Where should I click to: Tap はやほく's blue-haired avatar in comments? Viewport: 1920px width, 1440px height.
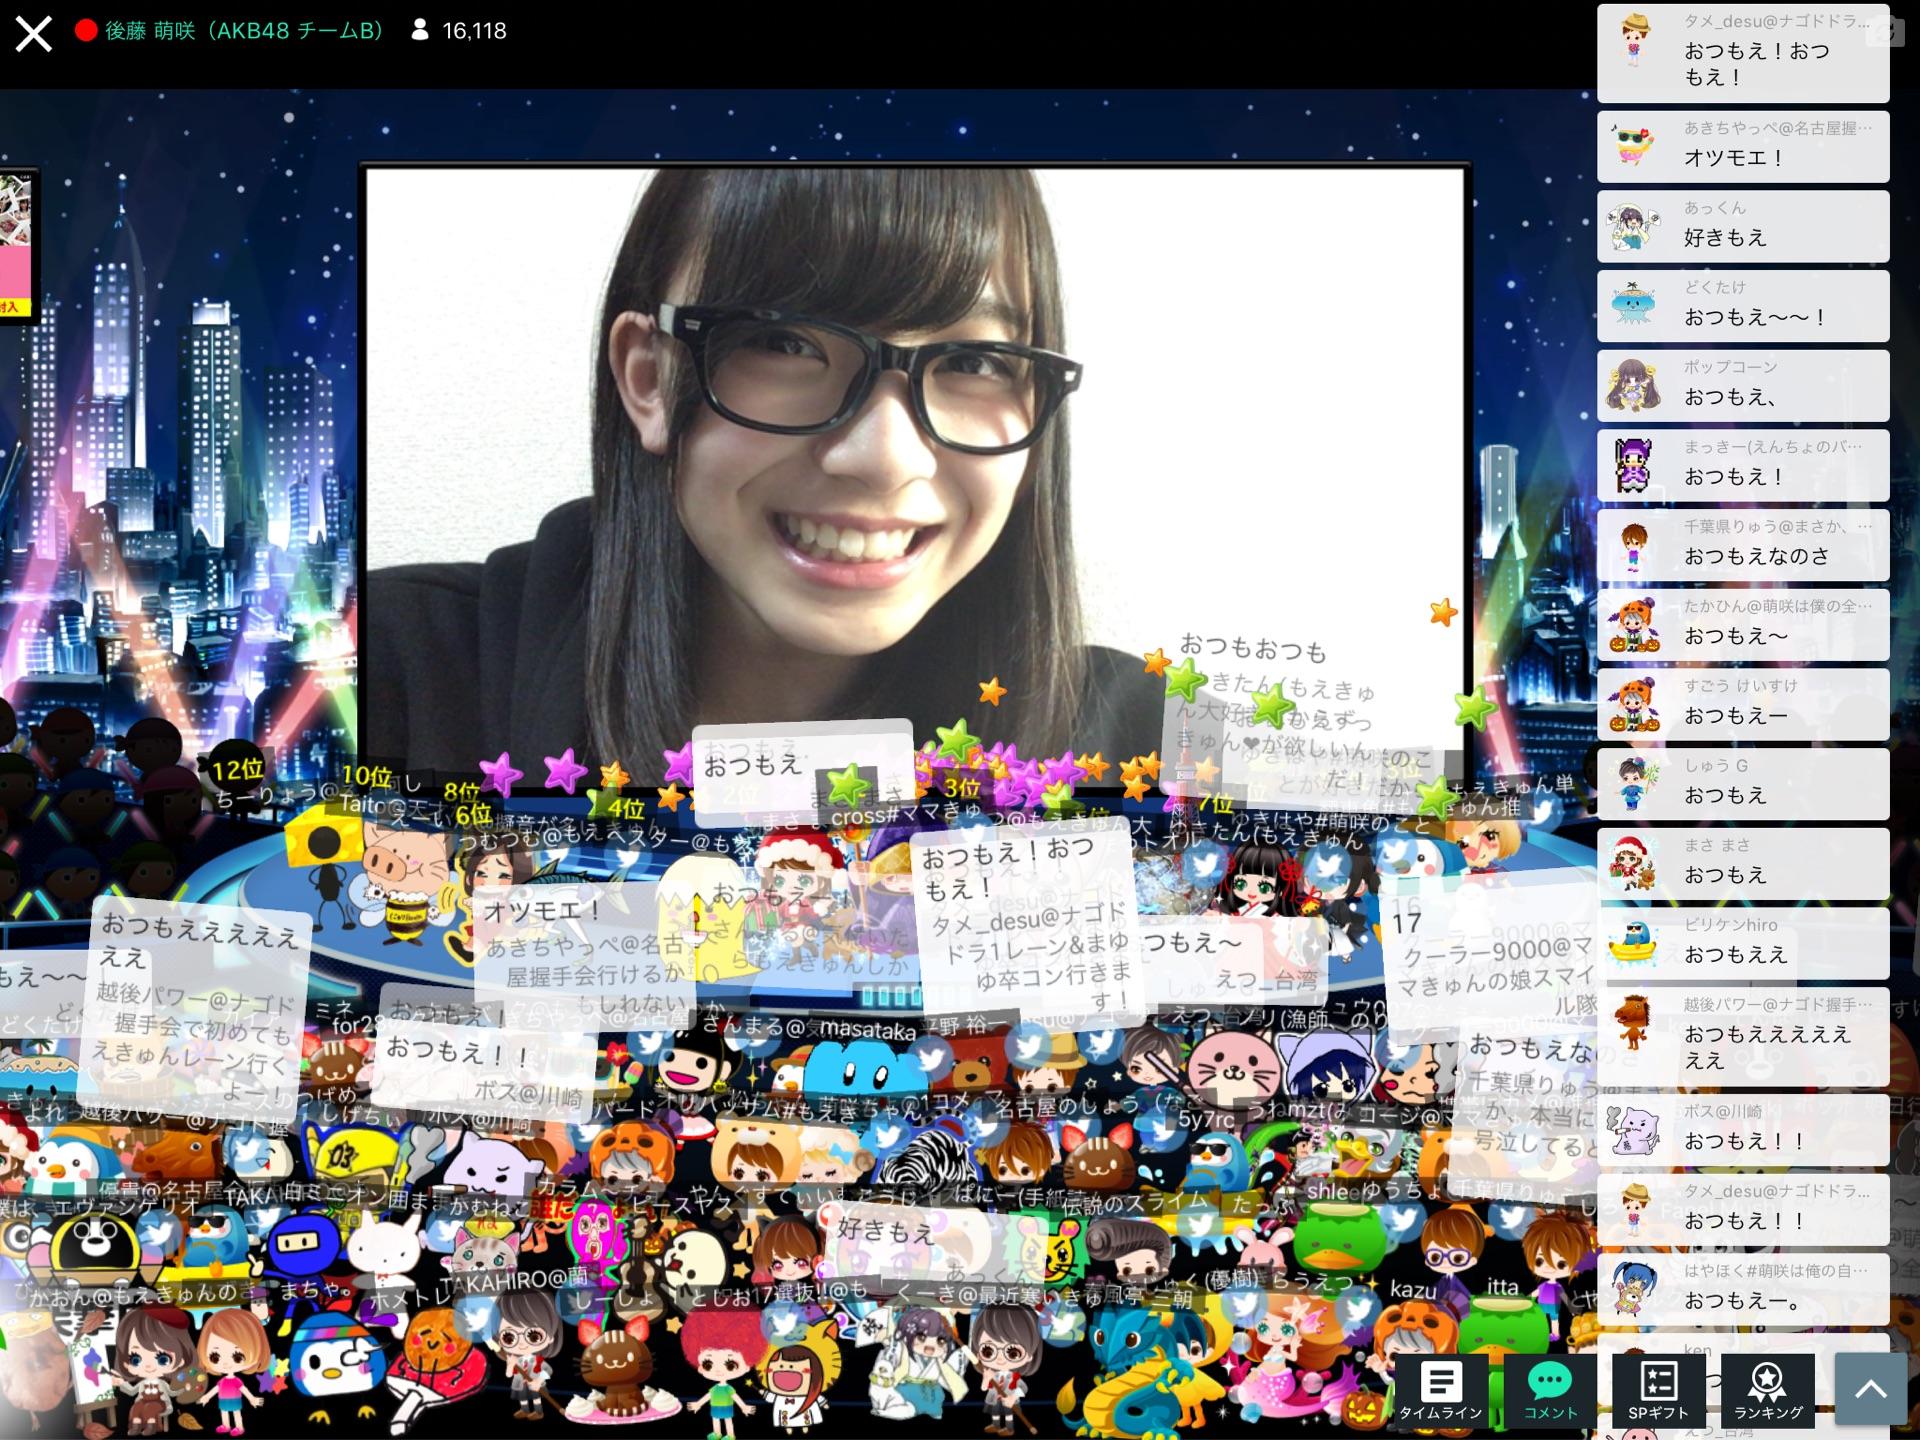1634,1290
